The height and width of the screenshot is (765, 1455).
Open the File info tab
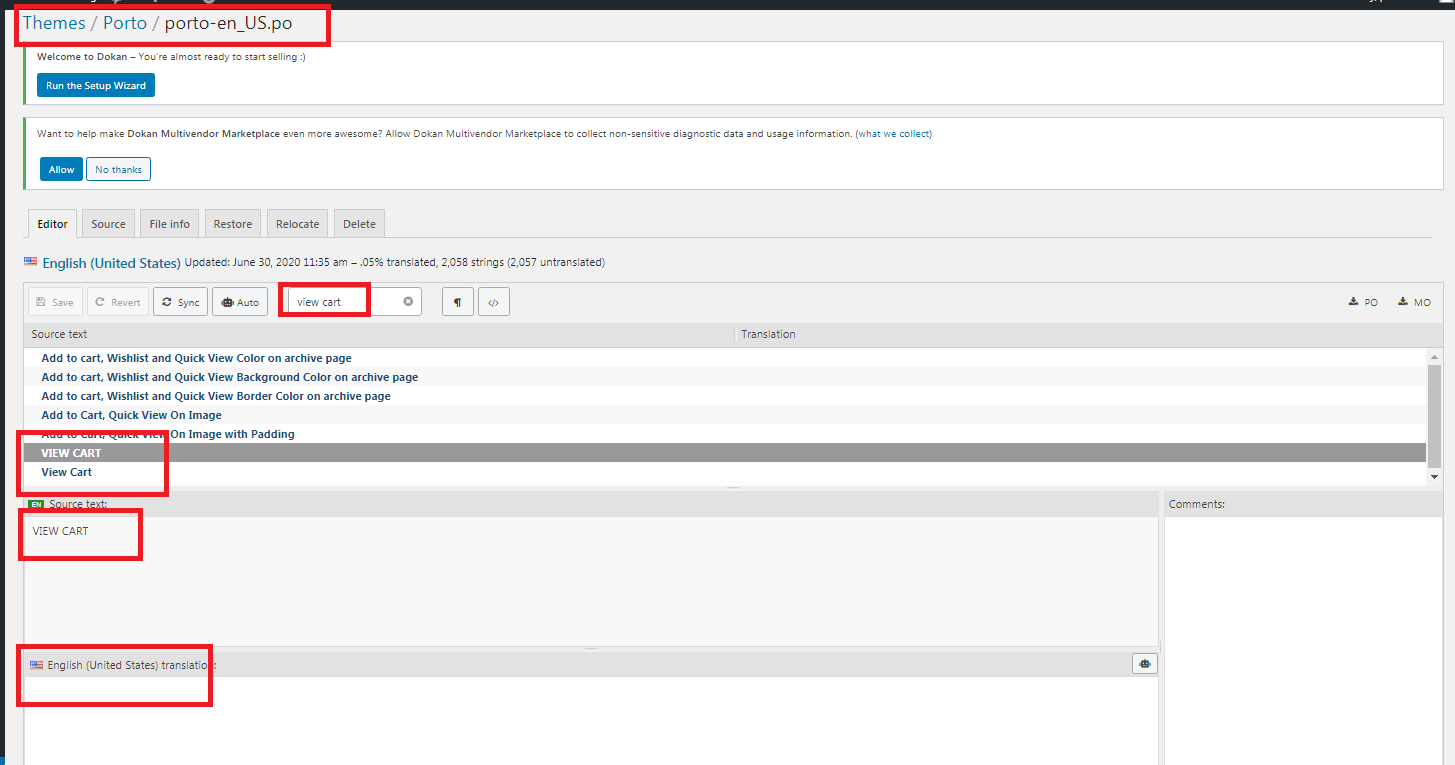[x=169, y=224]
